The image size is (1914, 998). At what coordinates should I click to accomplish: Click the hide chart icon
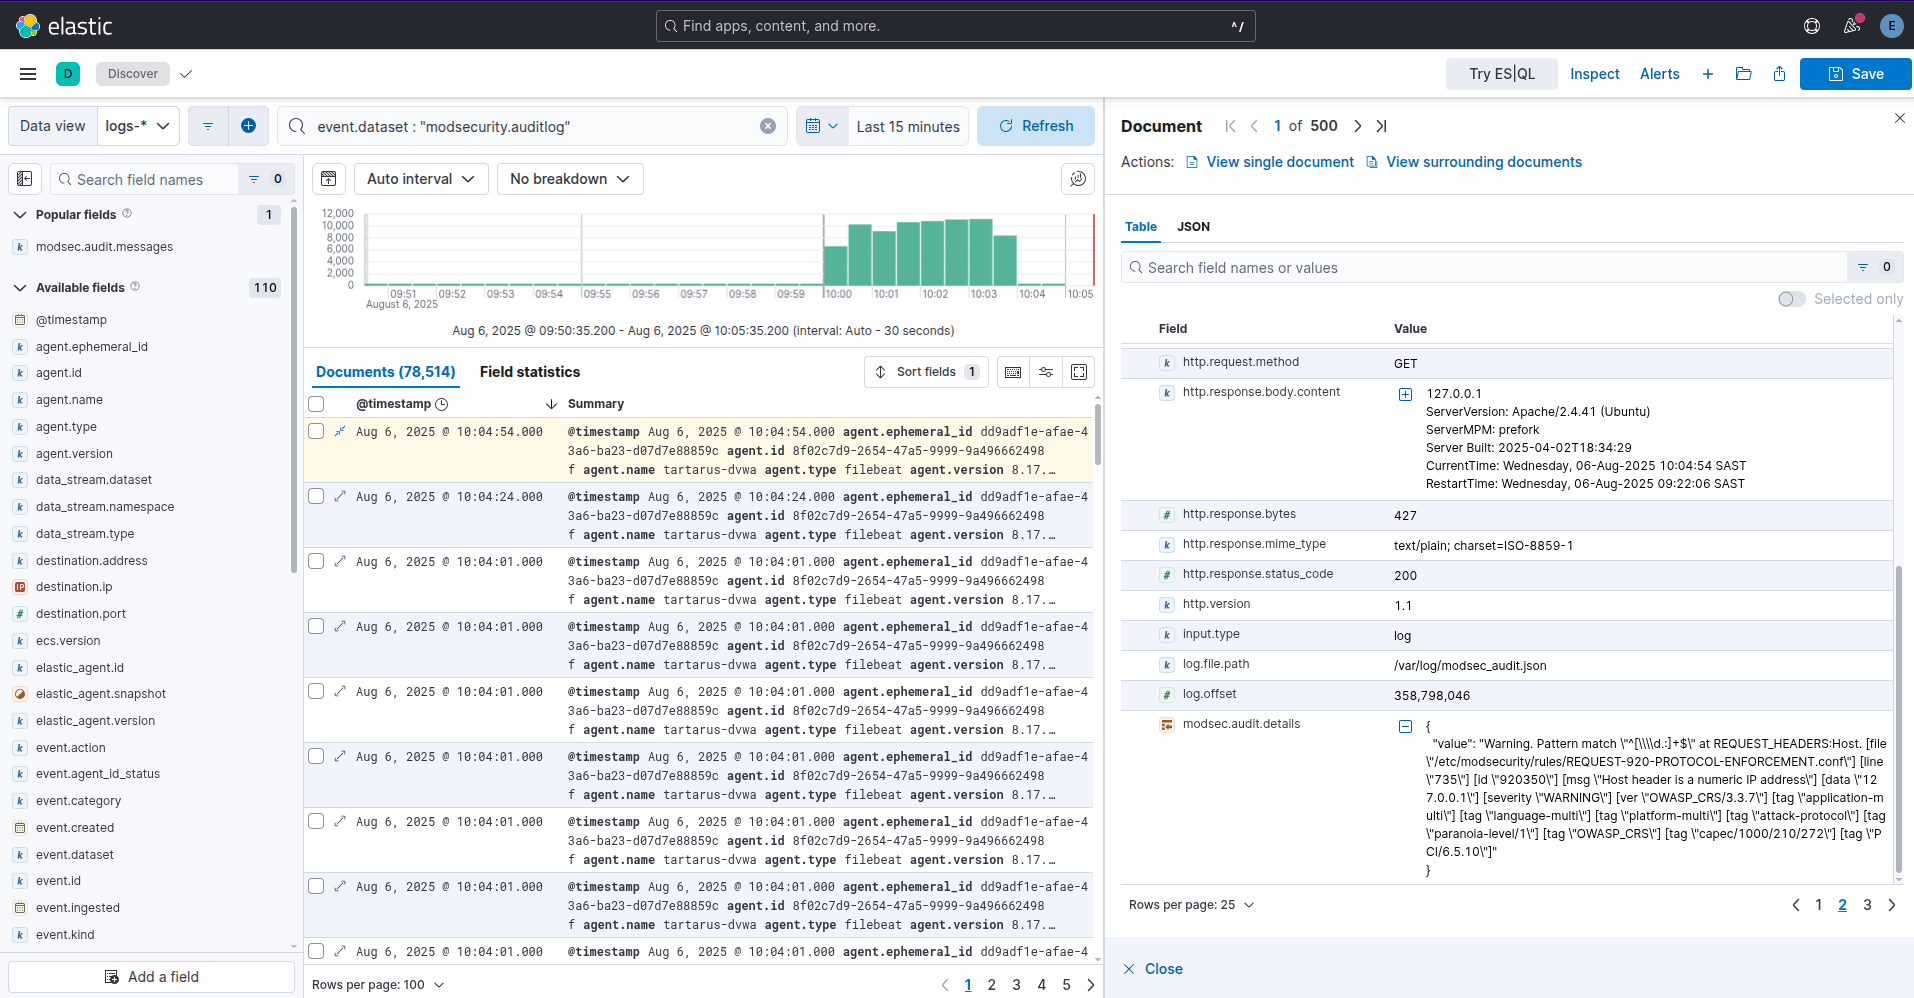328,179
